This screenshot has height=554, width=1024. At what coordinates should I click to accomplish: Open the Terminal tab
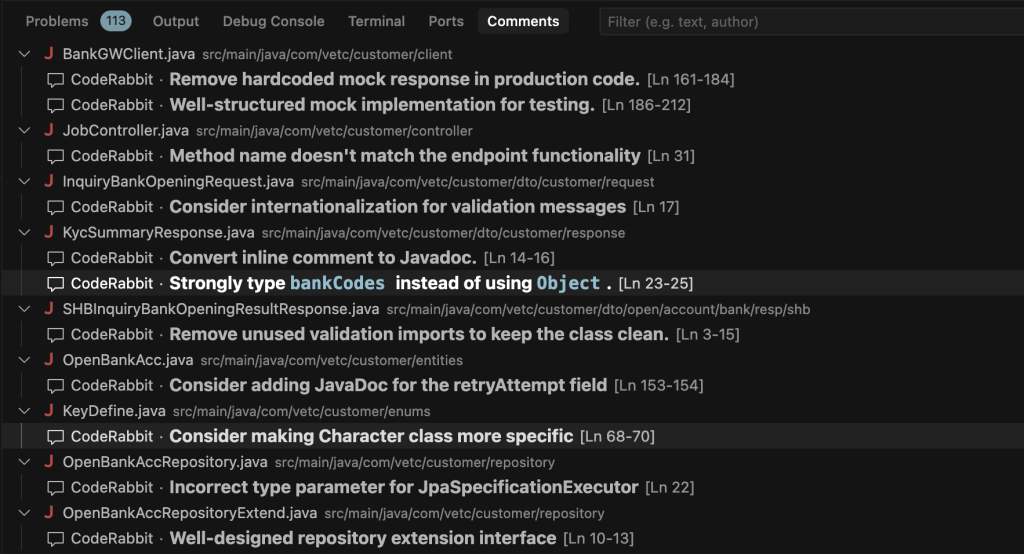(x=376, y=21)
